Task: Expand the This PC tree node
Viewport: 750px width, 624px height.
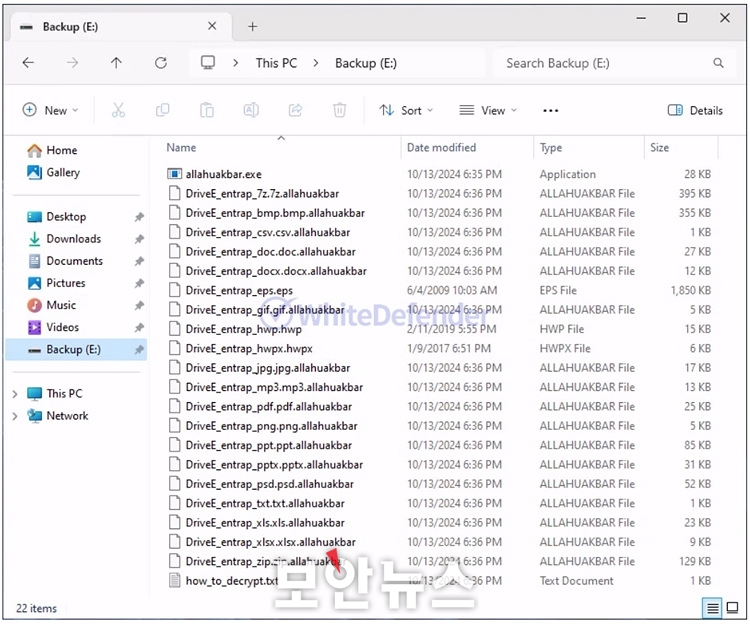Action: pyautogui.click(x=15, y=394)
